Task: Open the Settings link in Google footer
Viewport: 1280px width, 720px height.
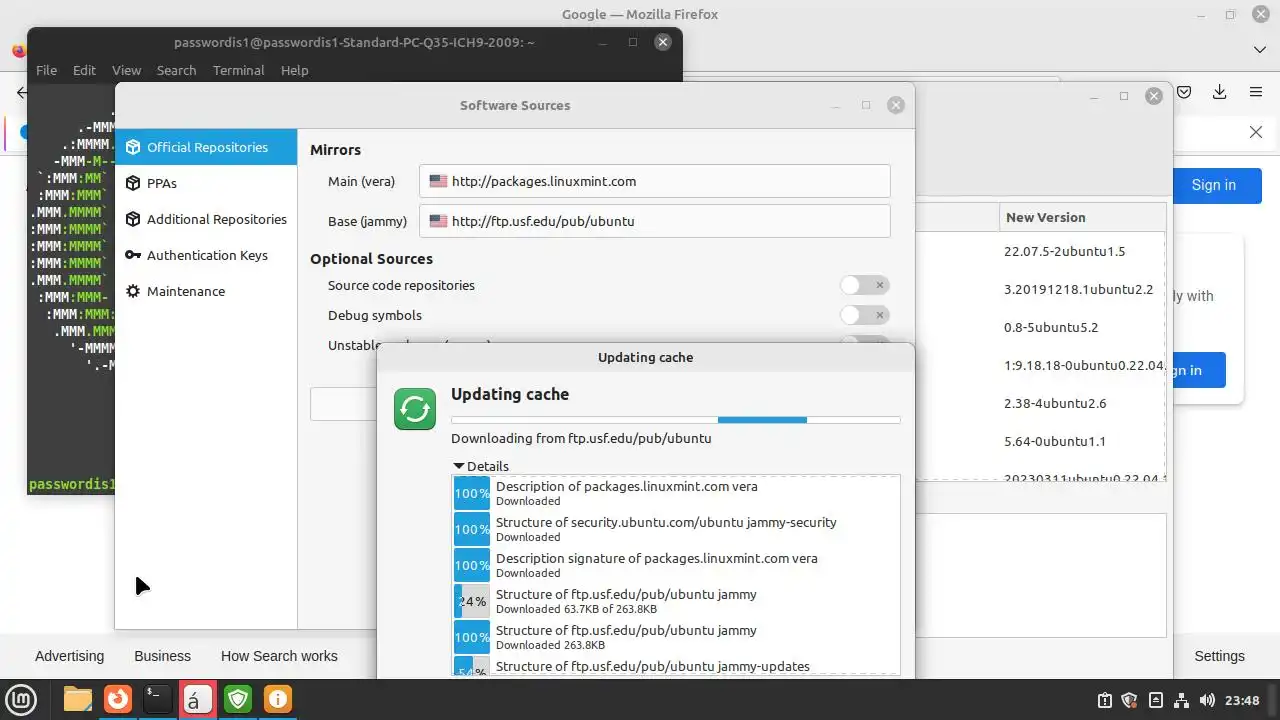Action: tap(1219, 656)
